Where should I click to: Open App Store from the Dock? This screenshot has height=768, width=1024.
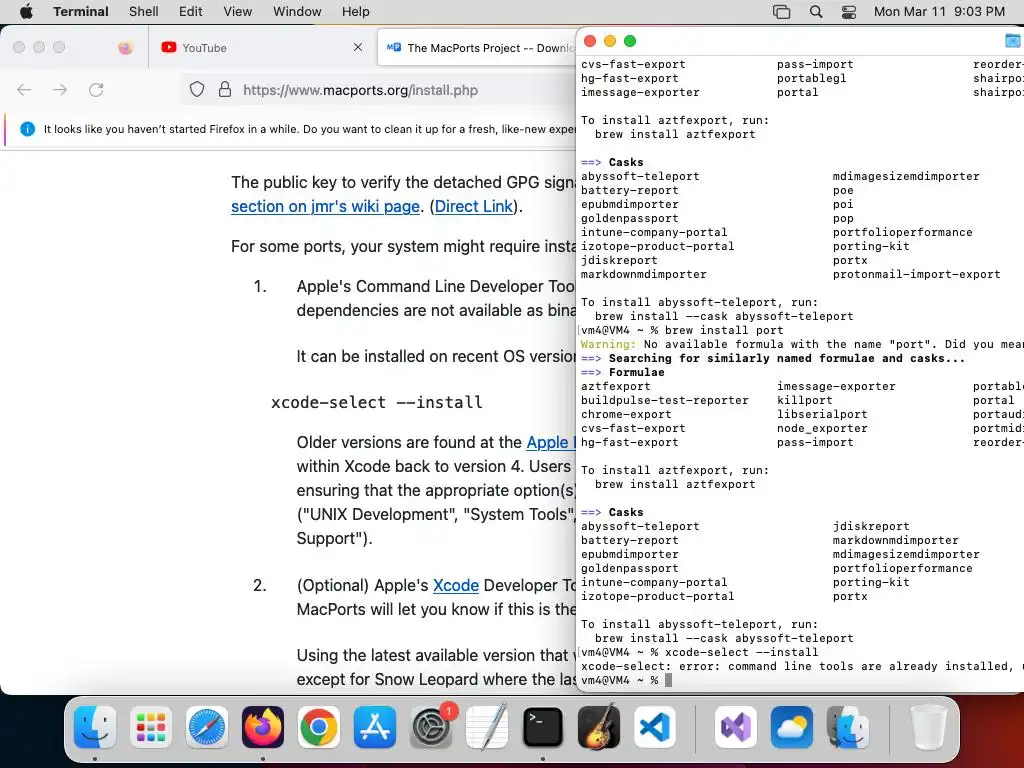pyautogui.click(x=375, y=727)
